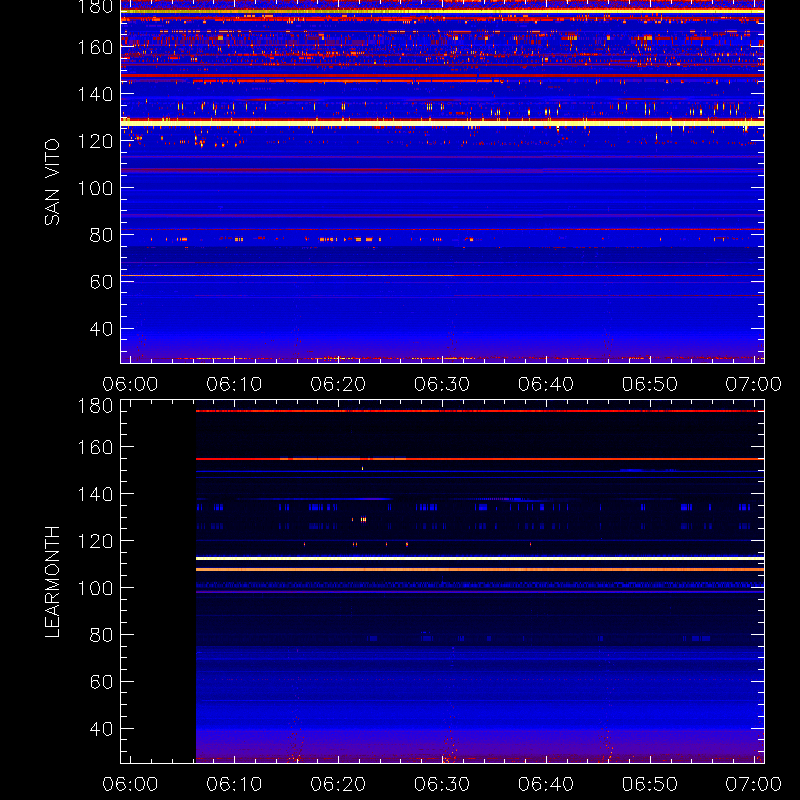800x800 pixels.
Task: Select the 60 tick label on San Vito axis
Action: coord(101,282)
